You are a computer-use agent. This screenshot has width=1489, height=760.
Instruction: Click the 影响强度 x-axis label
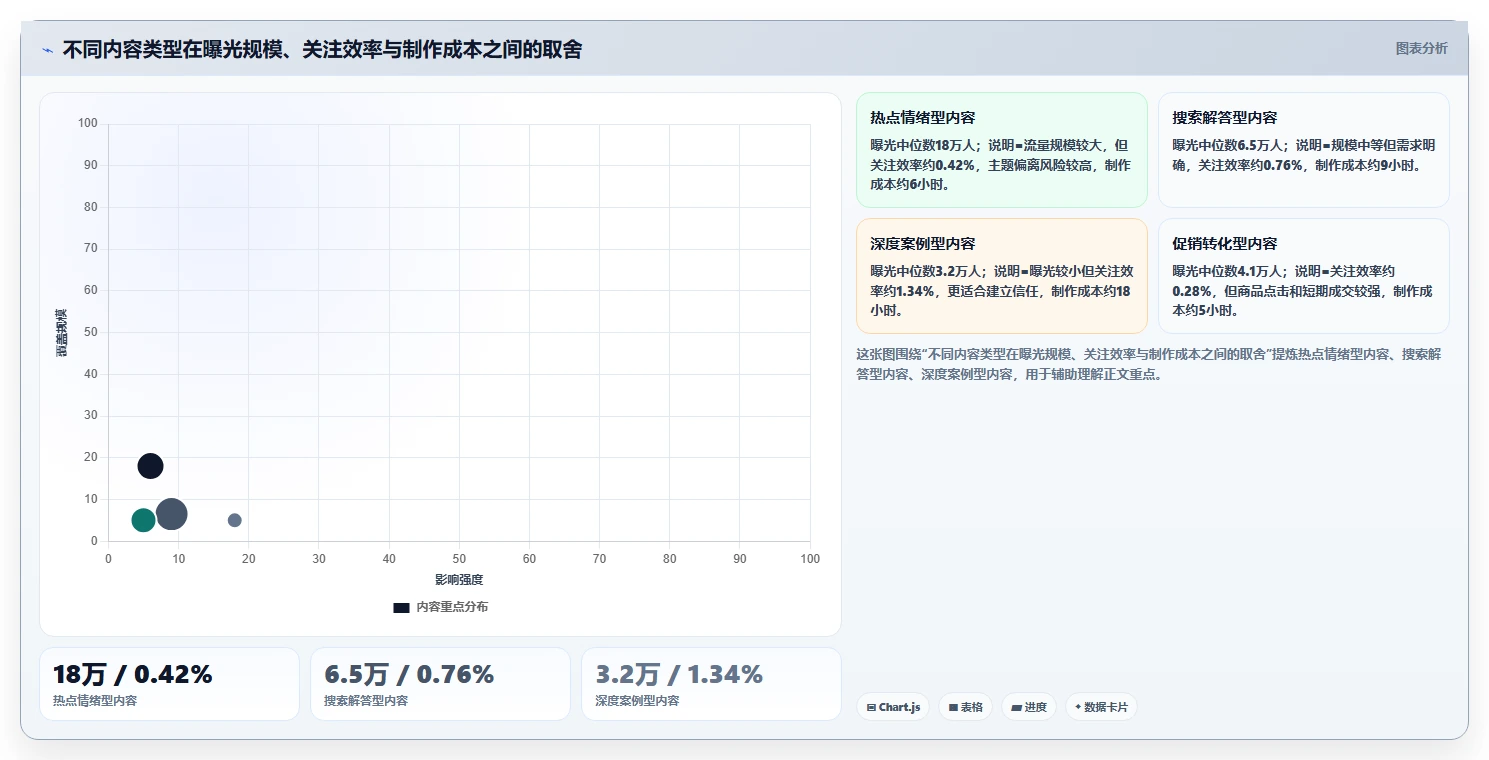[x=459, y=580]
